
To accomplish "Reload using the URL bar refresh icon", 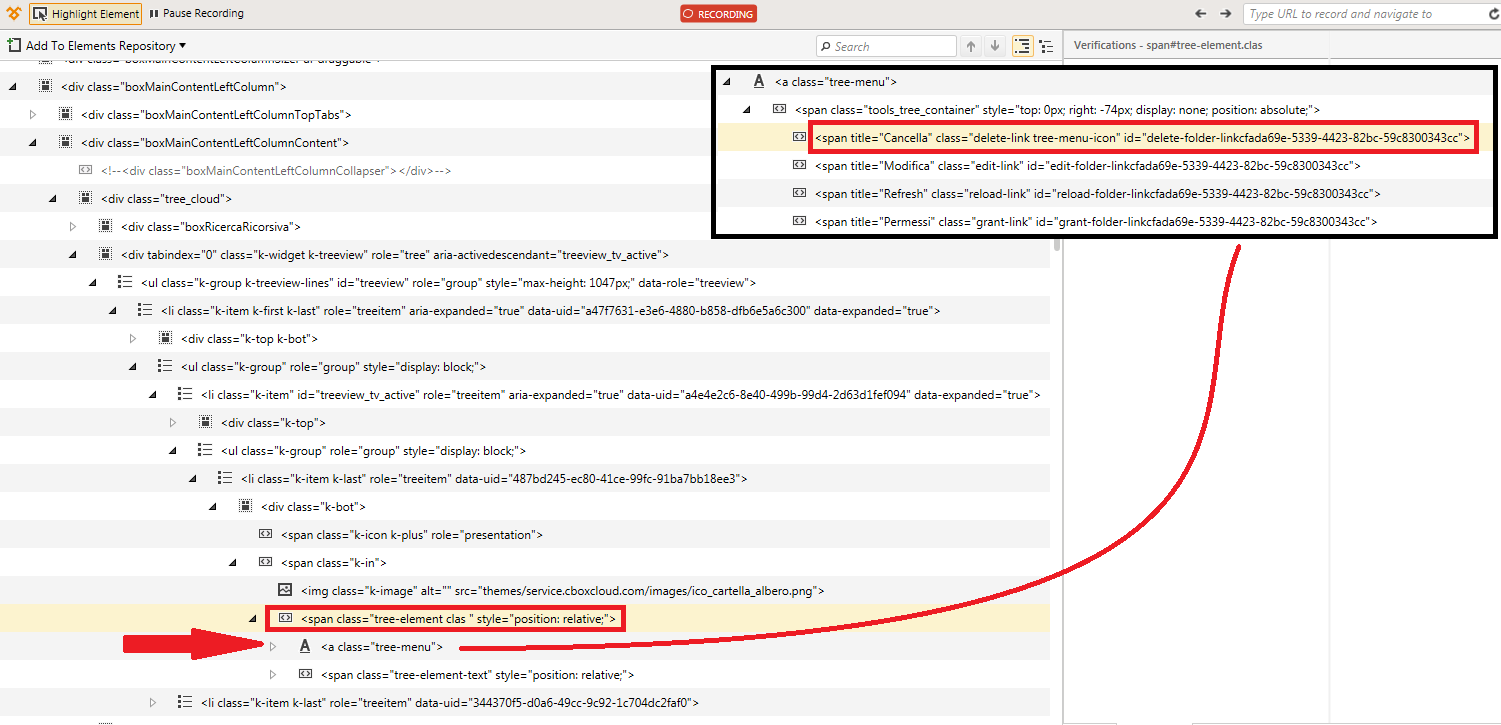I will coord(1492,14).
